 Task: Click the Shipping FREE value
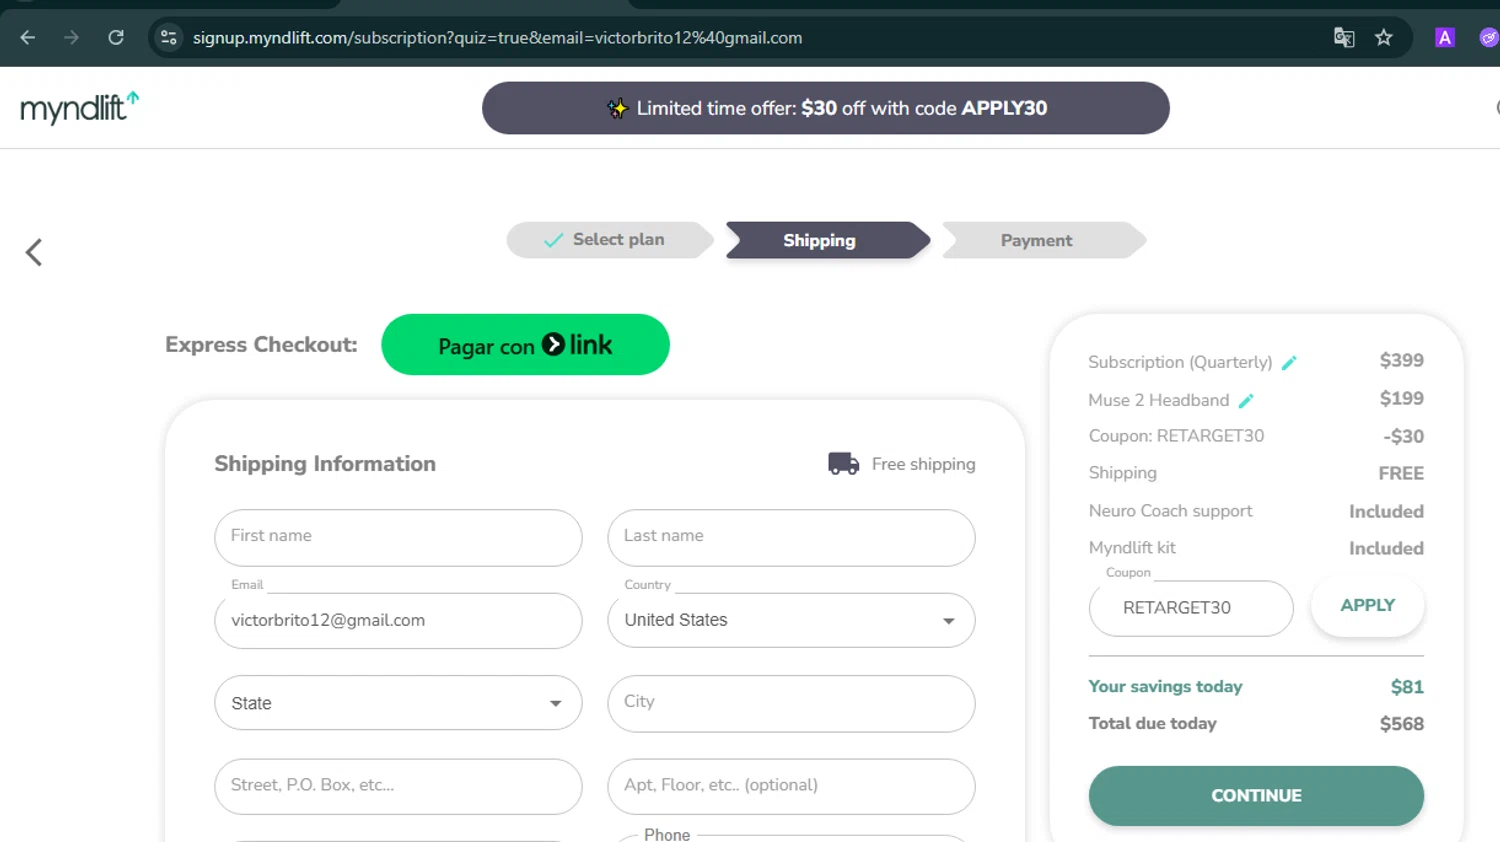[1401, 473]
